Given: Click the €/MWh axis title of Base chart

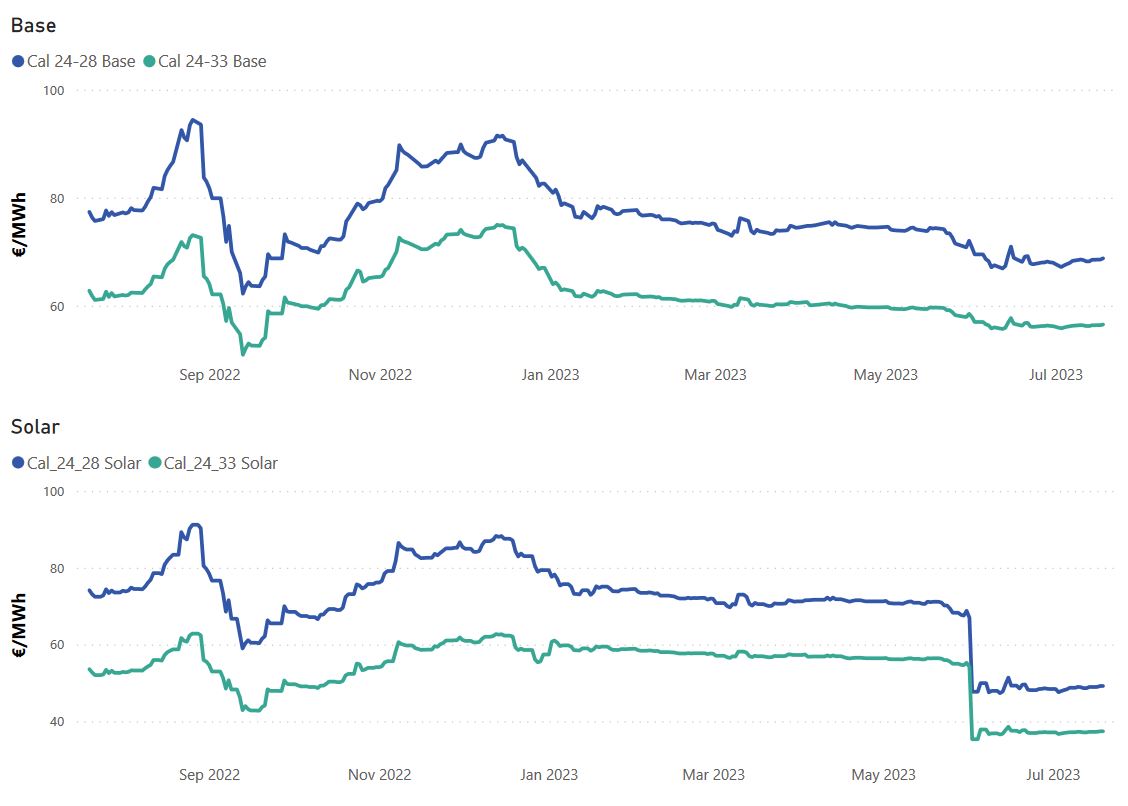Looking at the screenshot, I should click(20, 225).
